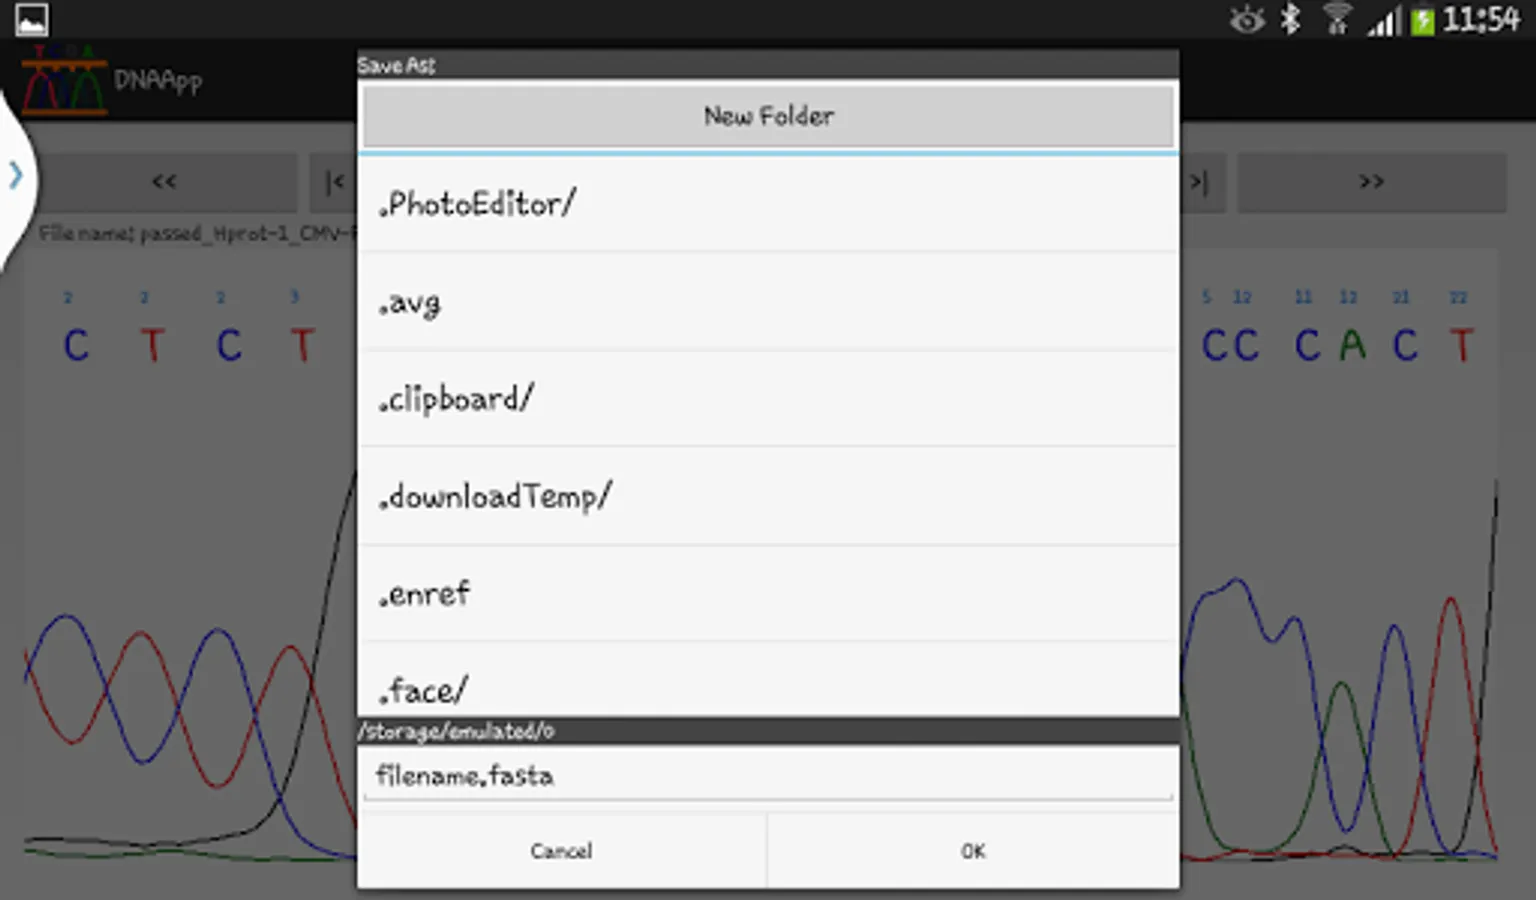1536x900 pixels.
Task: Confirm saving with OK button
Action: pos(973,851)
